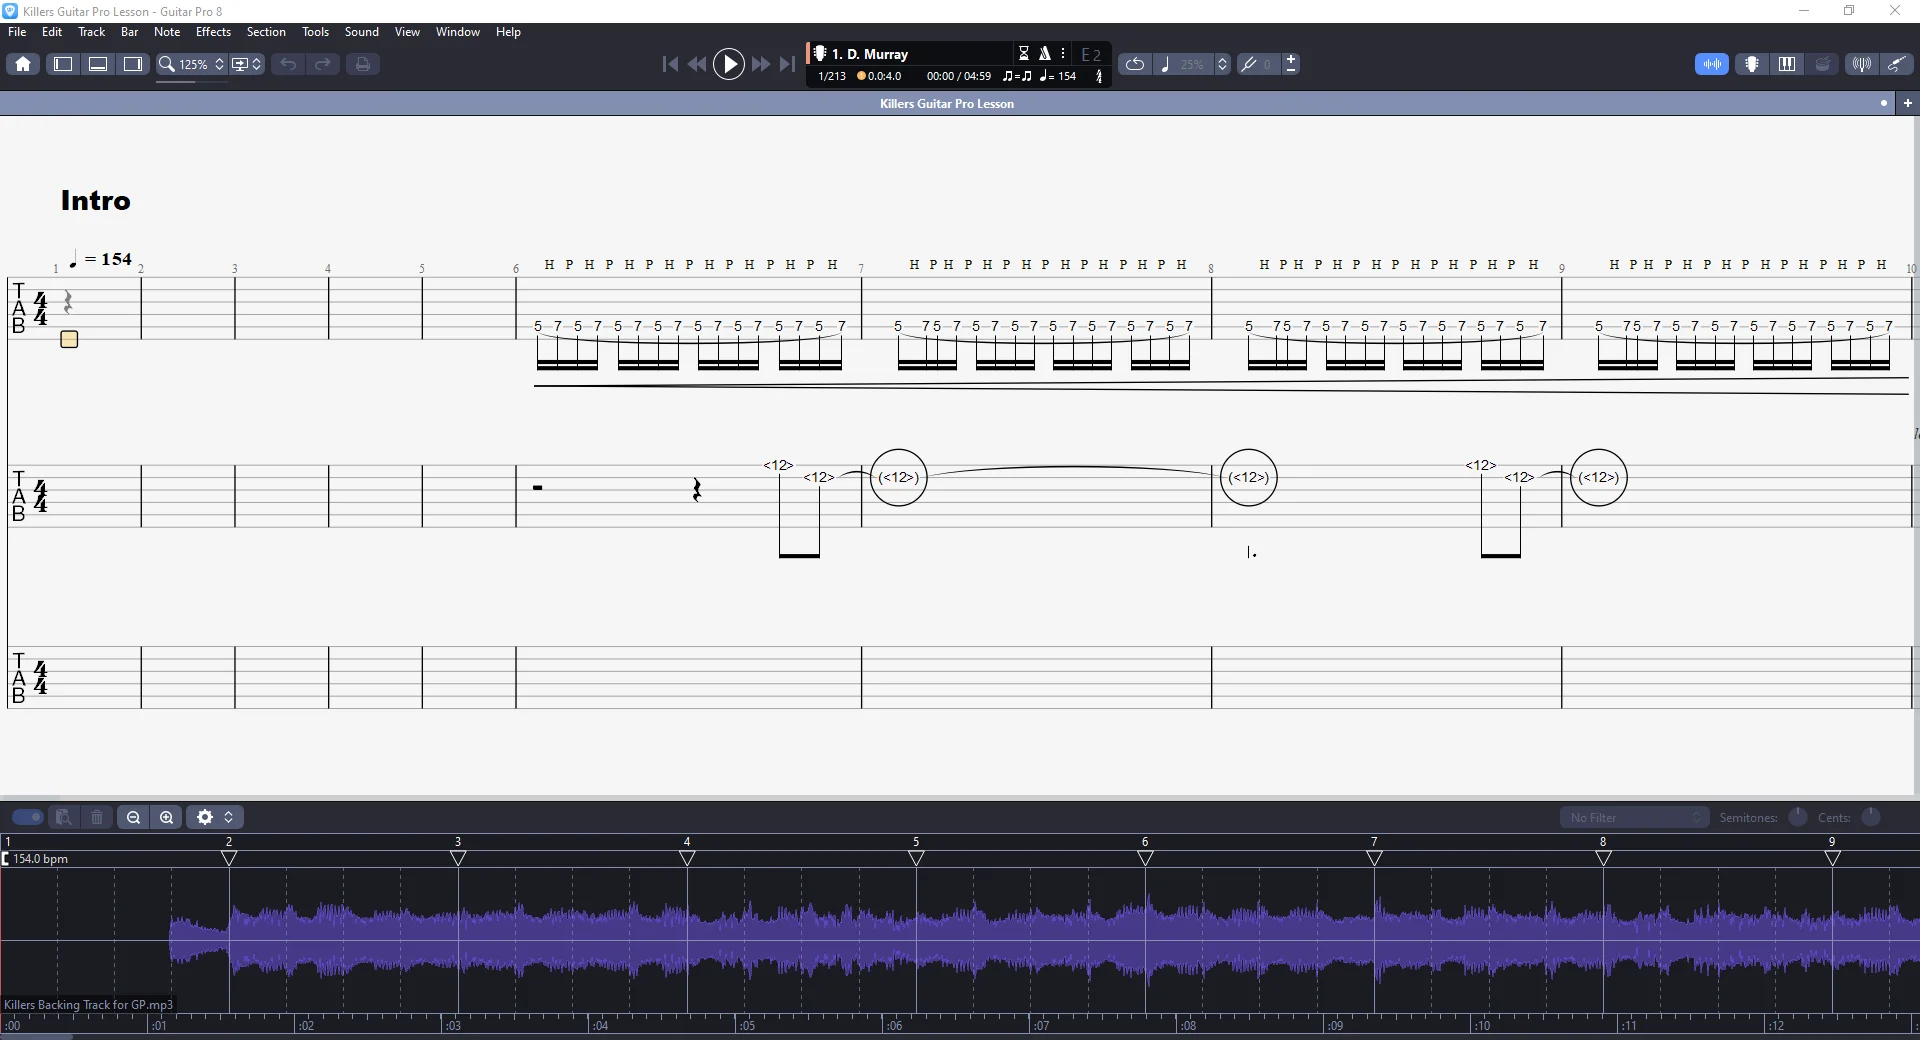
Task: Open the Effects menu
Action: [x=213, y=32]
